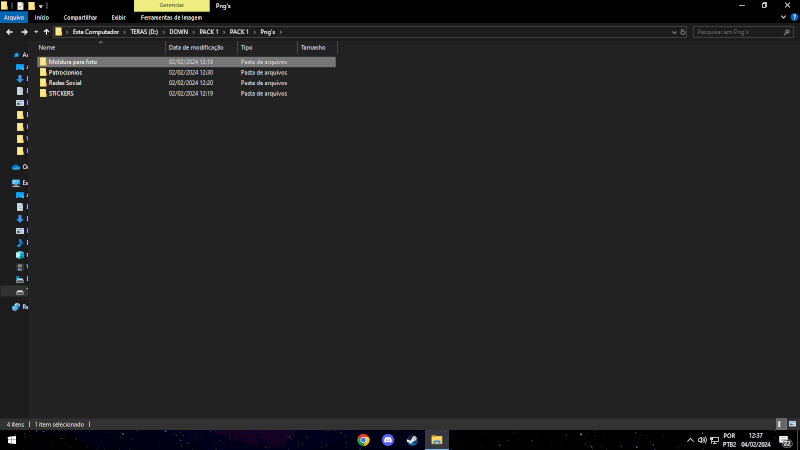Open the Início ribbon tab
This screenshot has height=450, width=800.
coord(42,17)
